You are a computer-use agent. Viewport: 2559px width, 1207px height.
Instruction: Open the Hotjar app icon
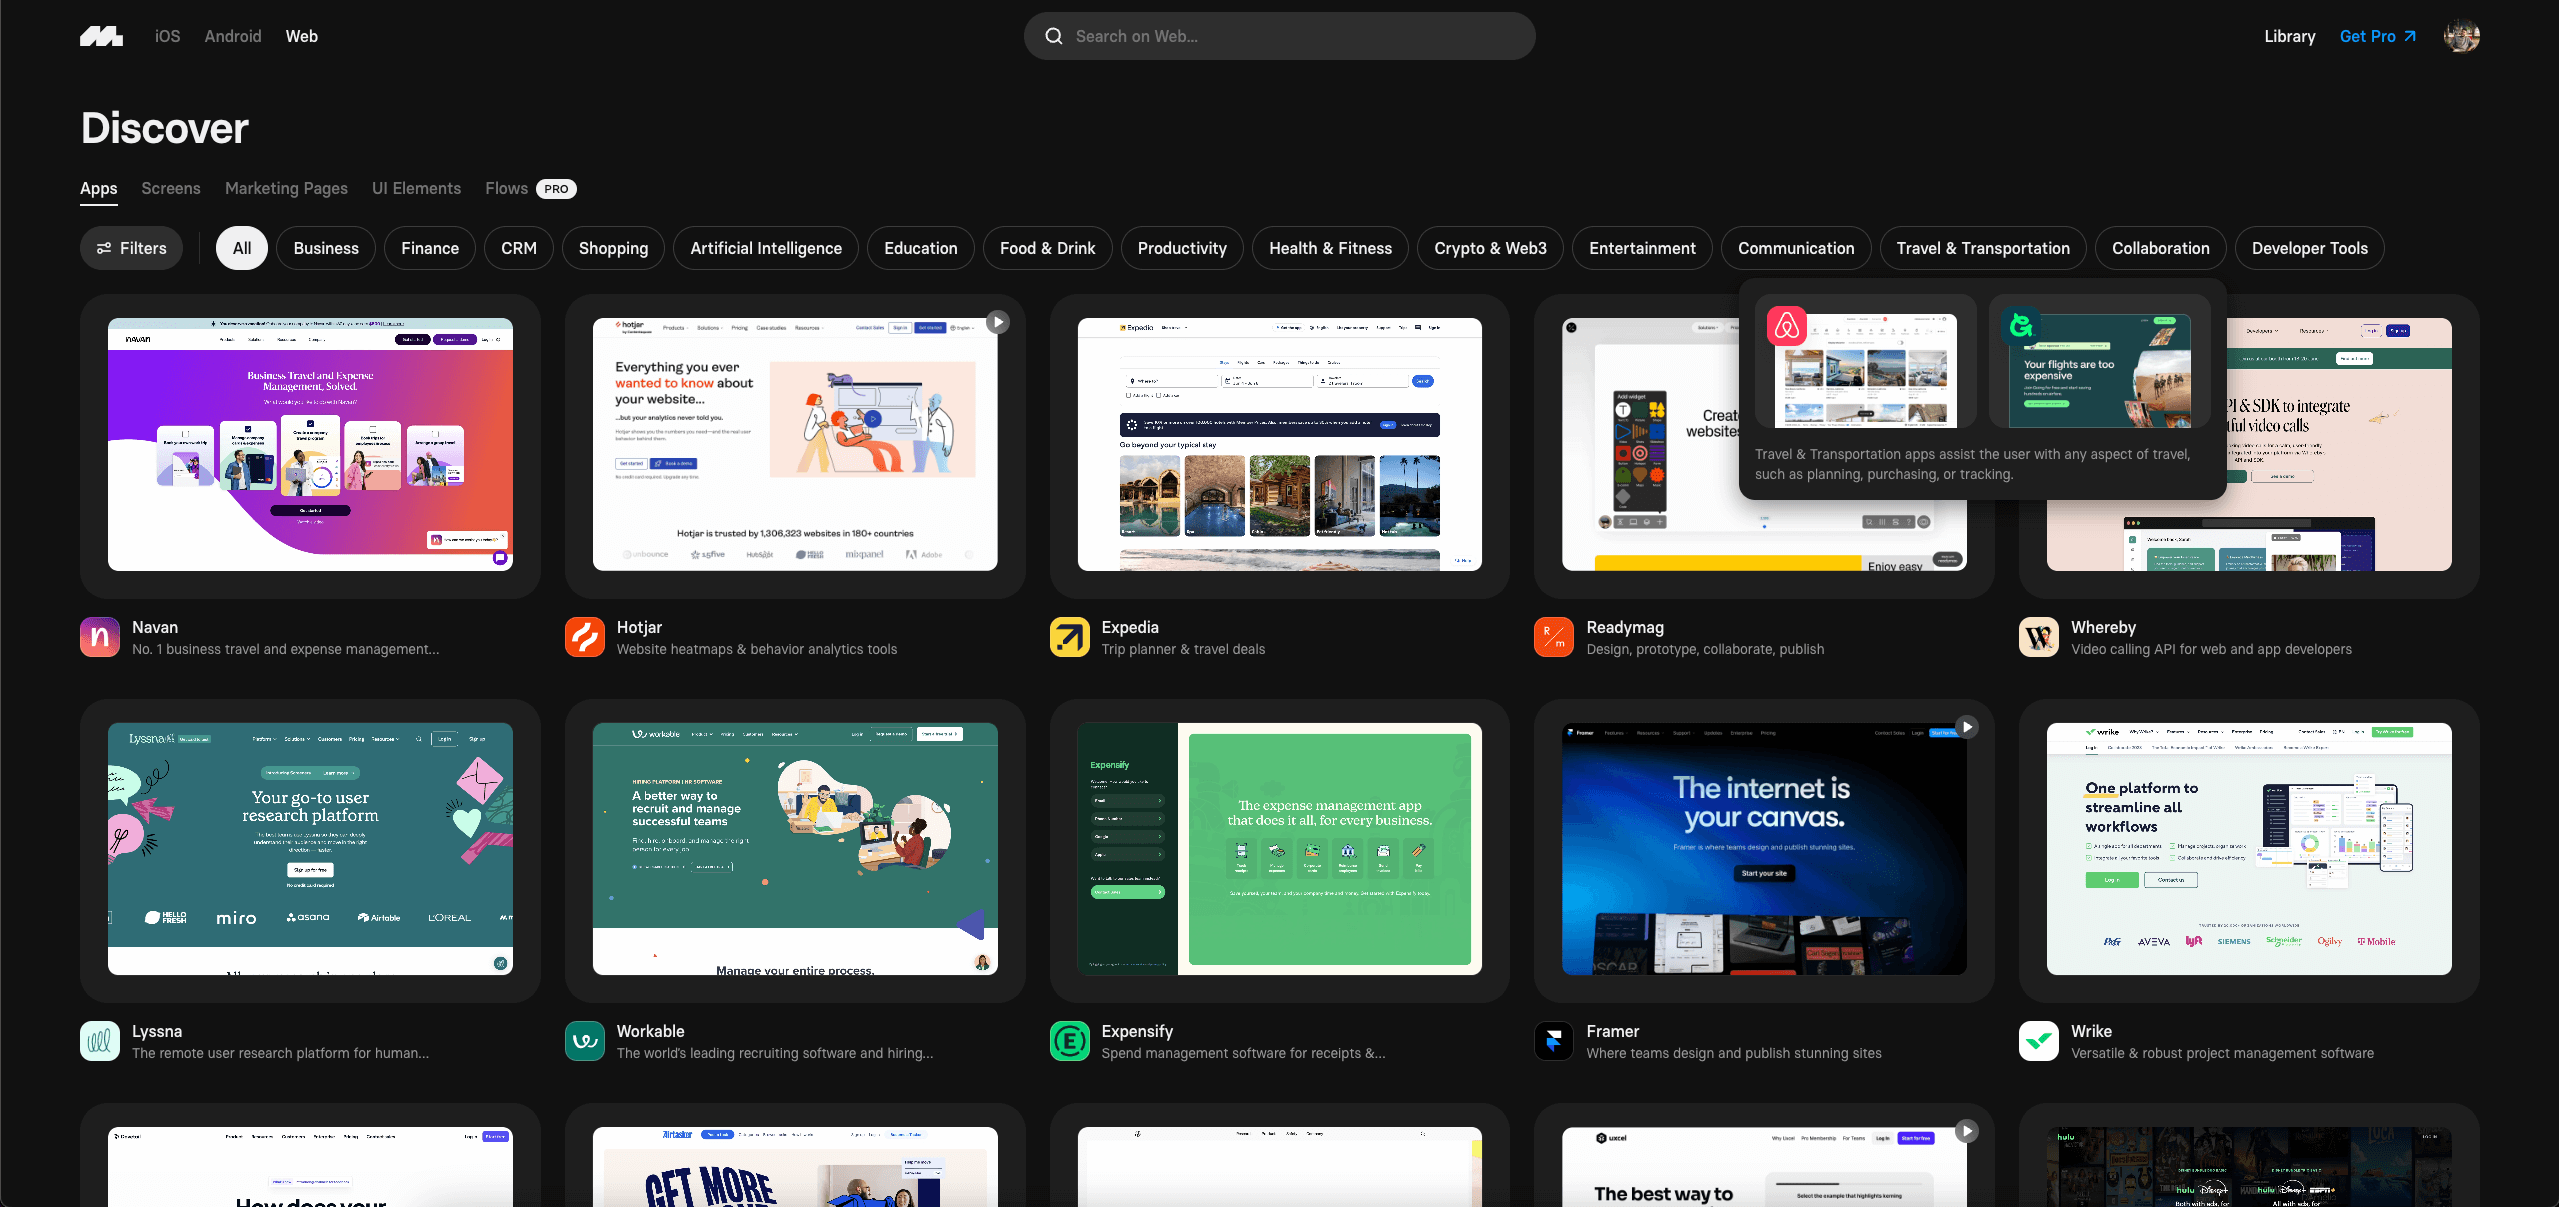tap(584, 637)
